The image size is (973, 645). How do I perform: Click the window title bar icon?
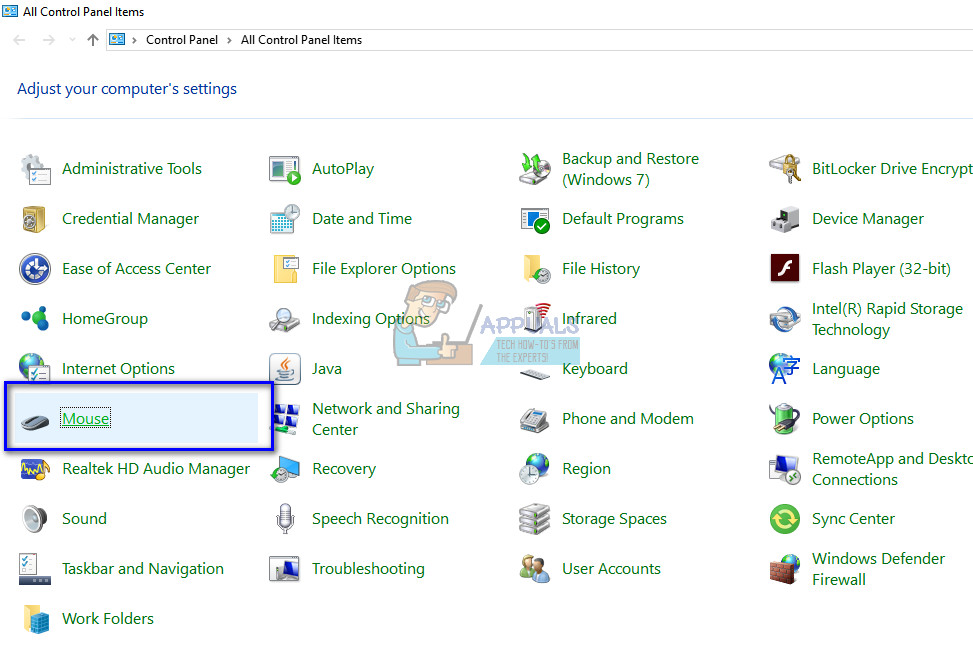(x=10, y=11)
